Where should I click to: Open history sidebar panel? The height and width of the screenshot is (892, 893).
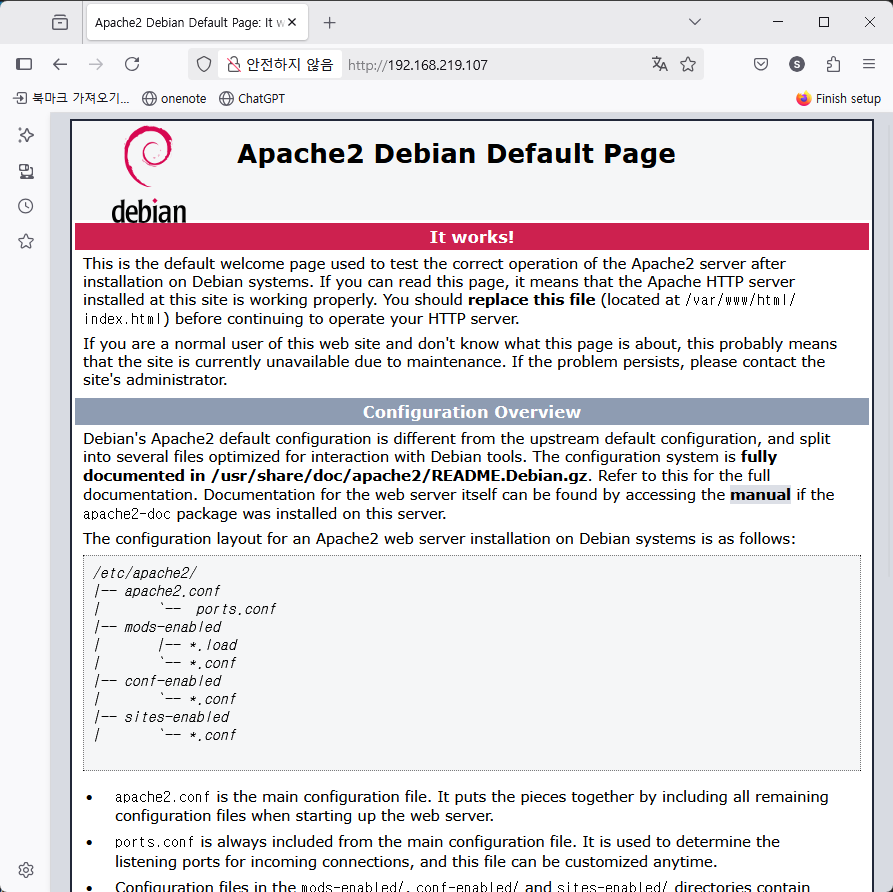[x=26, y=206]
